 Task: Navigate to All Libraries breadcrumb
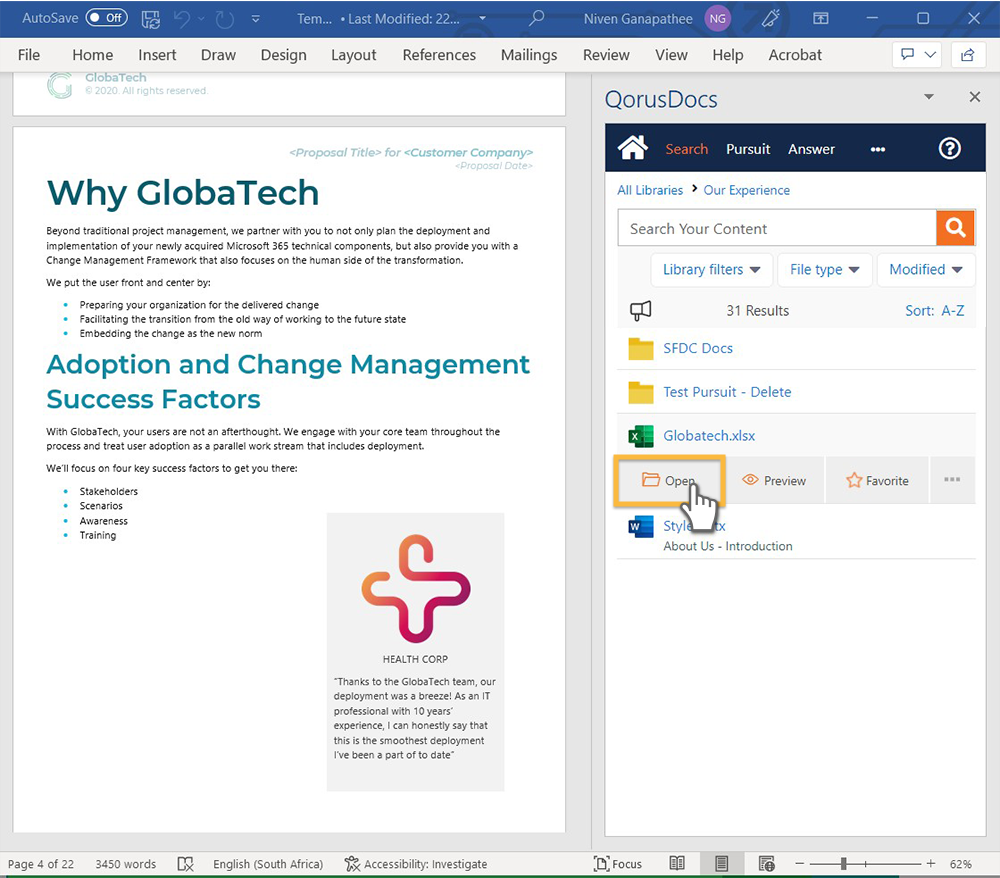point(649,190)
